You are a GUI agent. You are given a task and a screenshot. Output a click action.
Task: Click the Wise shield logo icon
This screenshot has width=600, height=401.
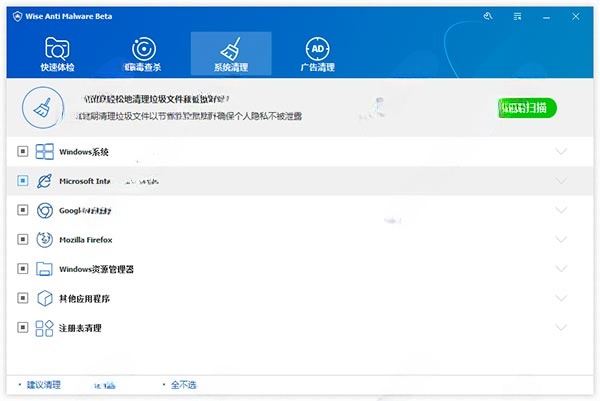17,16
